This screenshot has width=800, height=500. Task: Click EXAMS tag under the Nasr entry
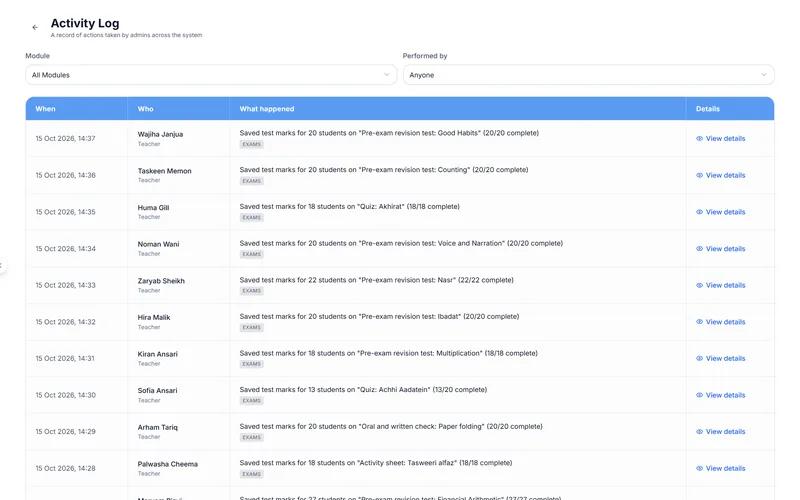(x=252, y=291)
